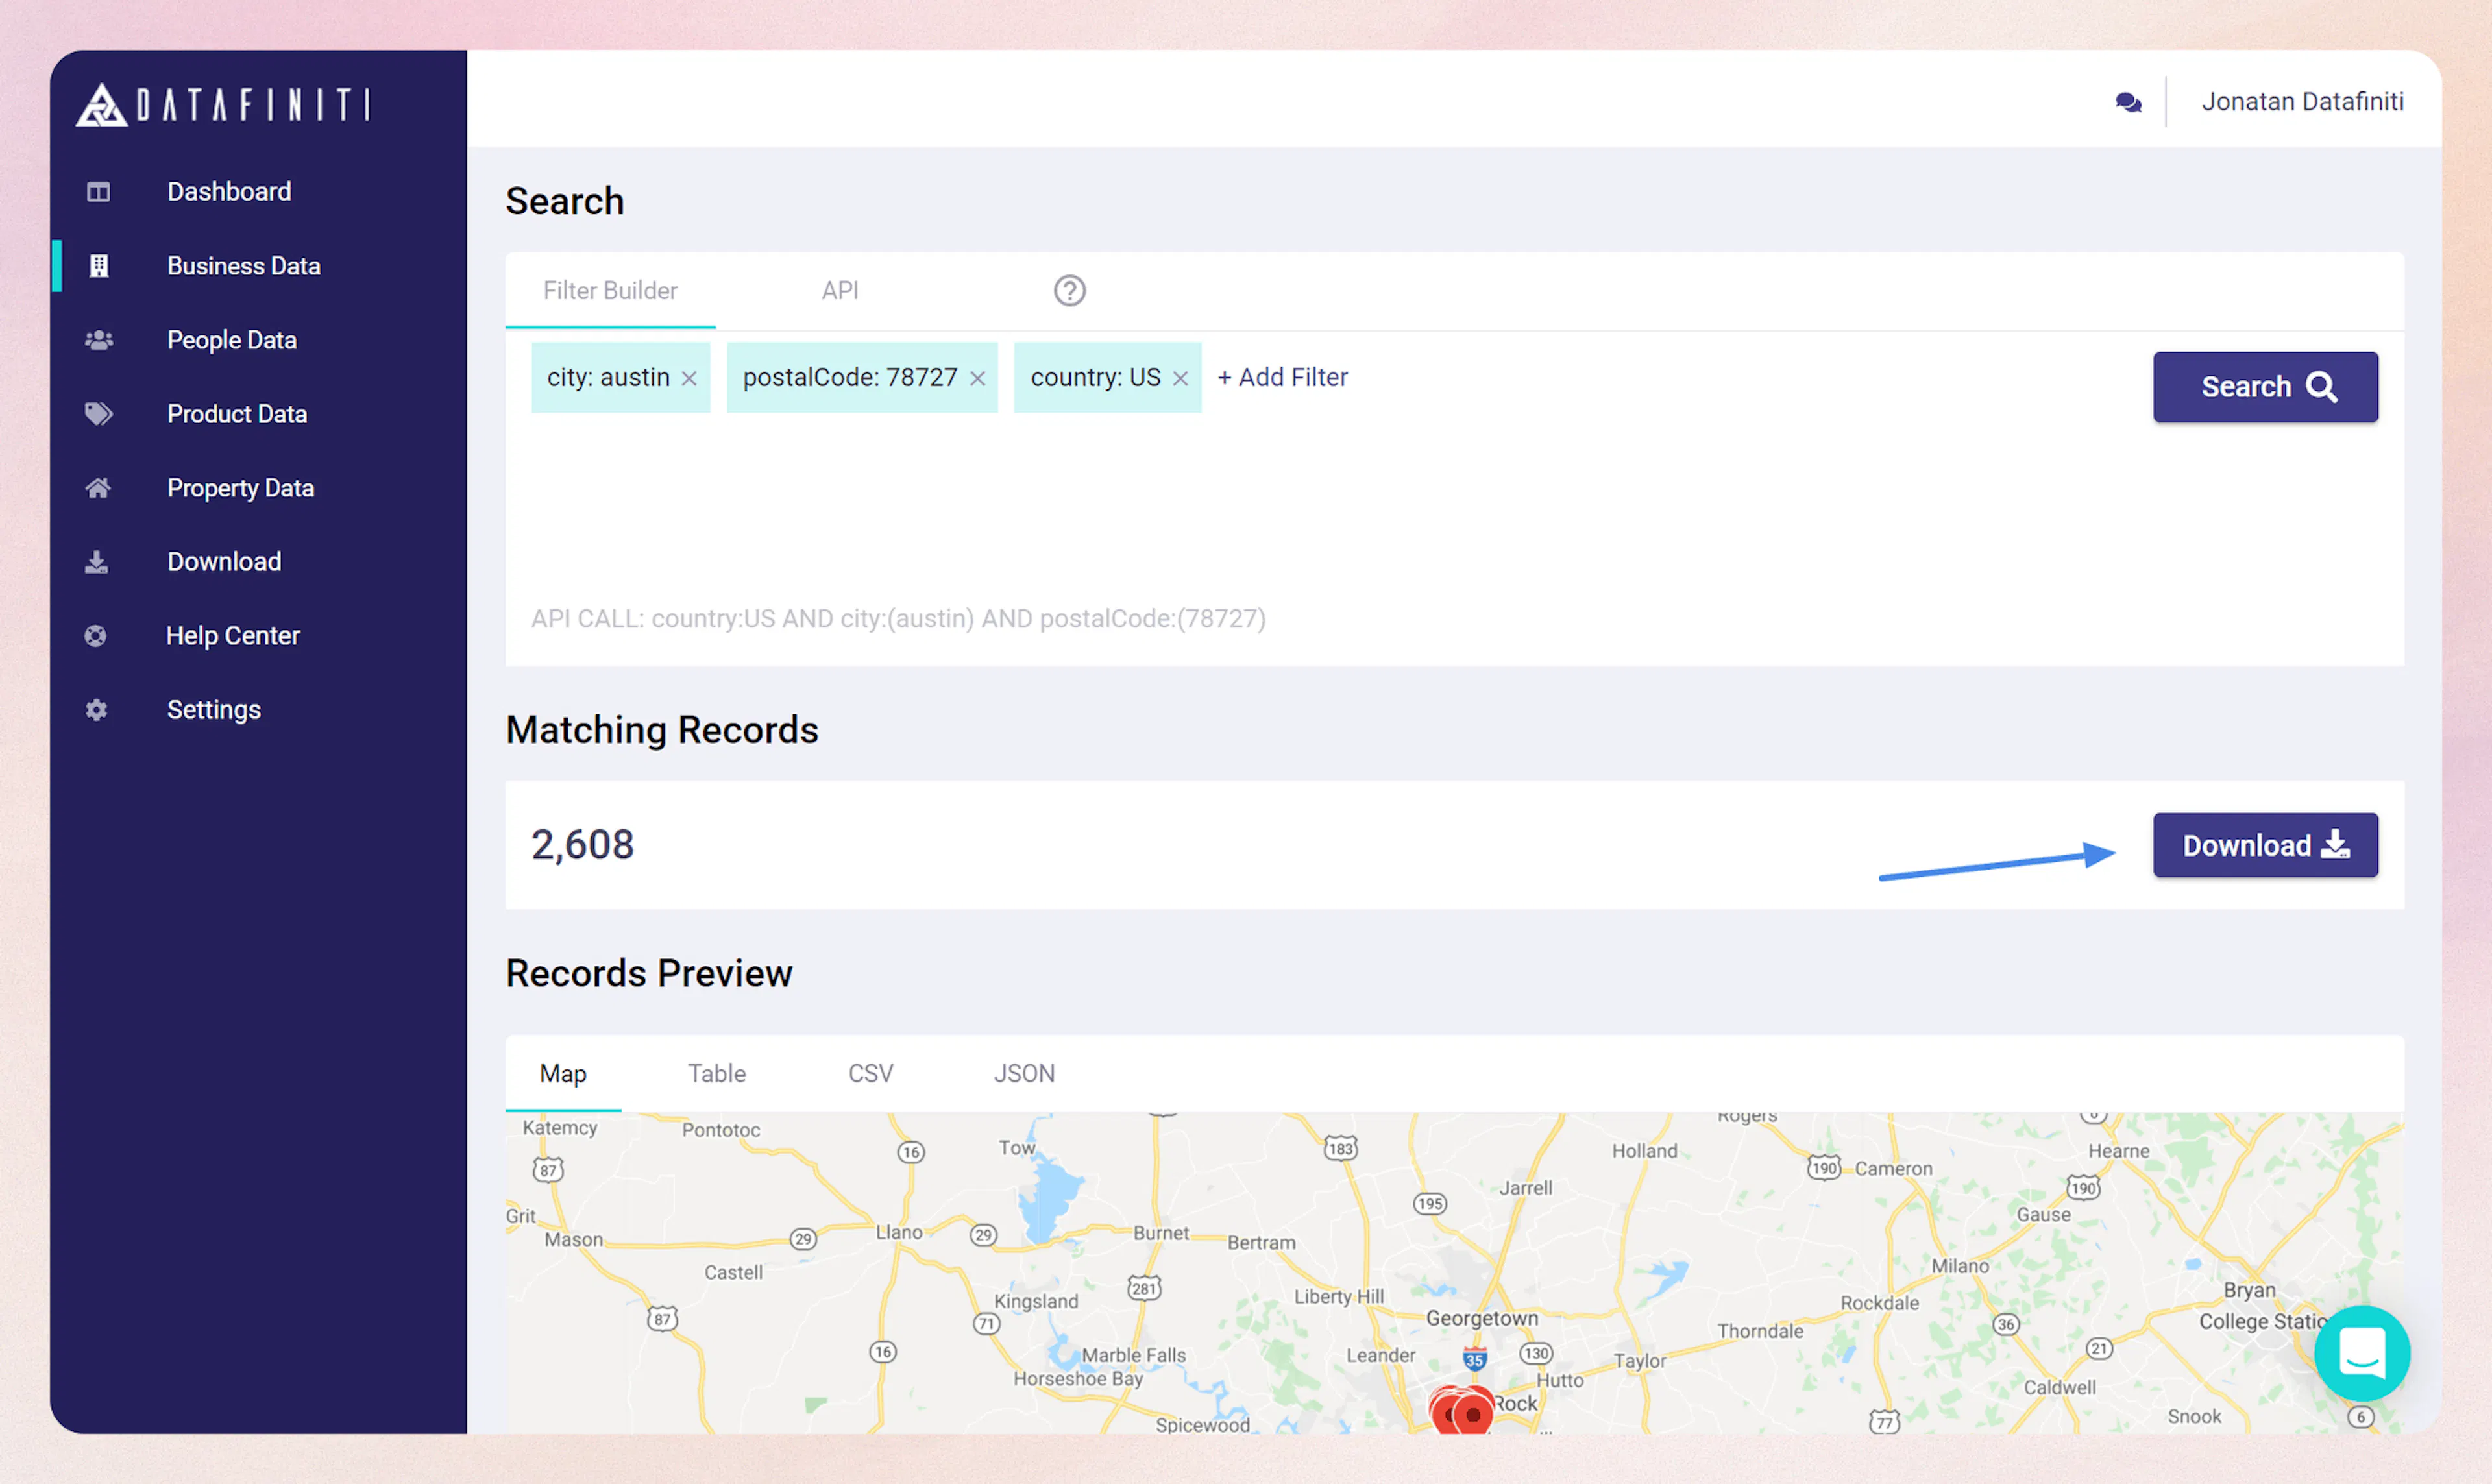Click the Download sidebar icon
2492x1484 pixels.
[x=96, y=561]
